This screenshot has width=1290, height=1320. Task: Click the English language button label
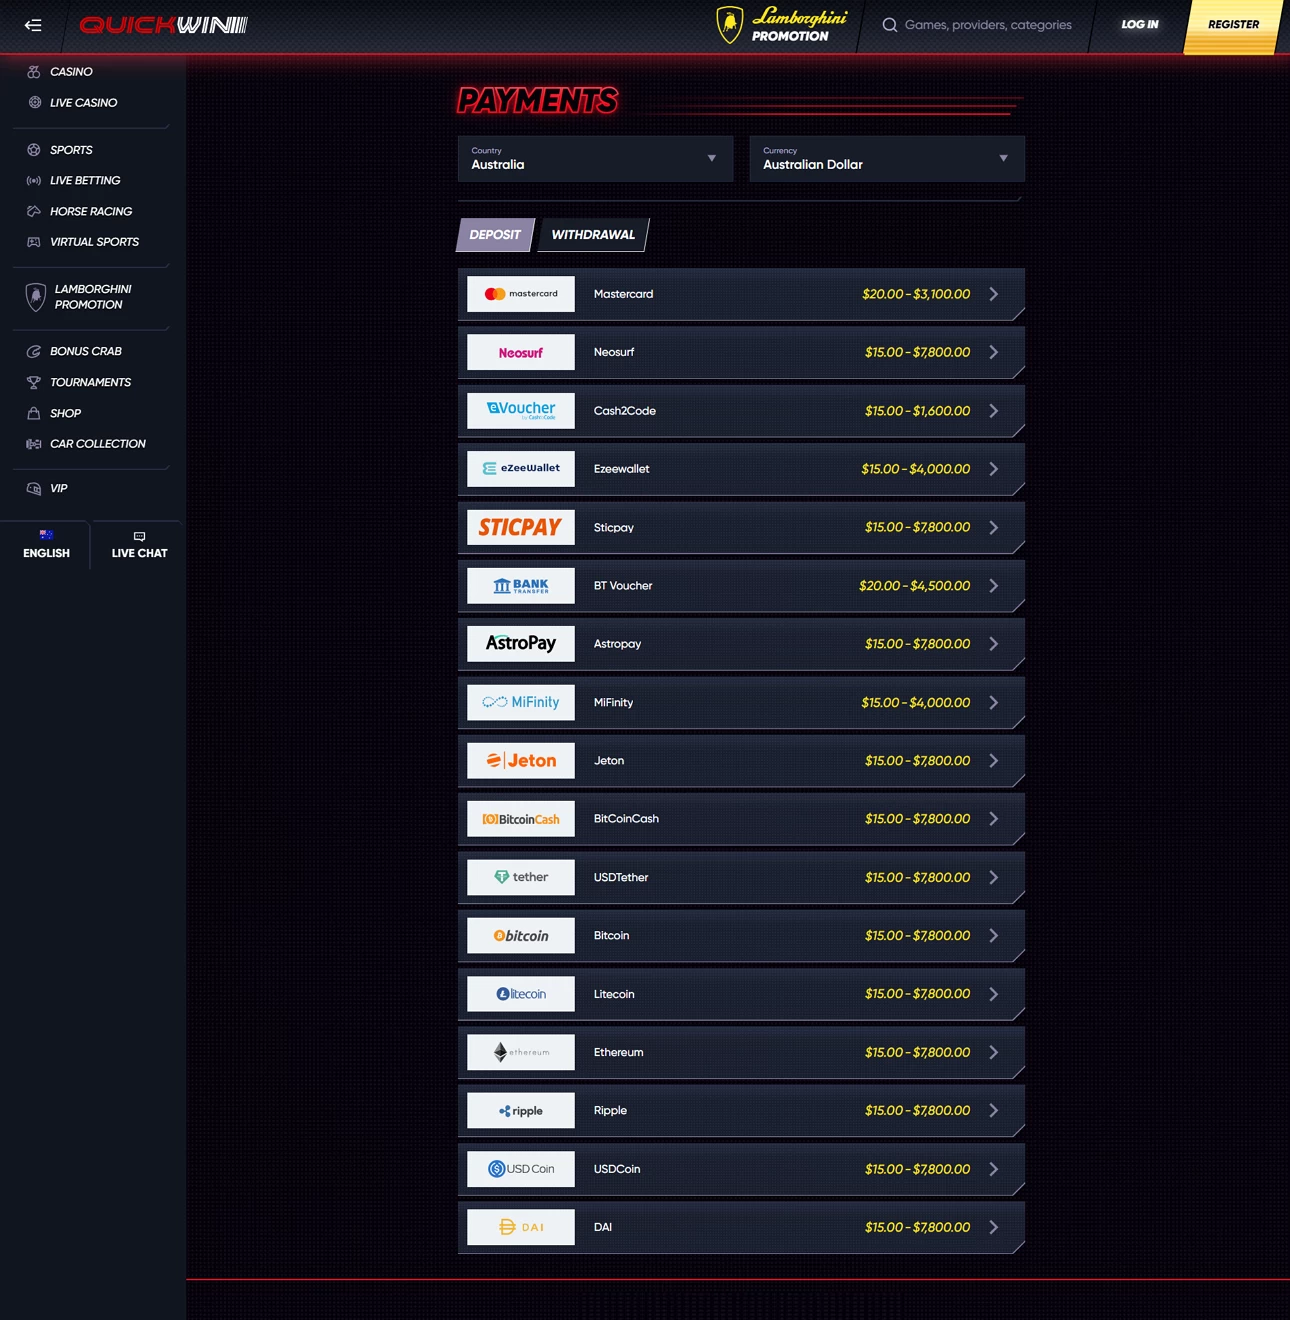pos(46,553)
